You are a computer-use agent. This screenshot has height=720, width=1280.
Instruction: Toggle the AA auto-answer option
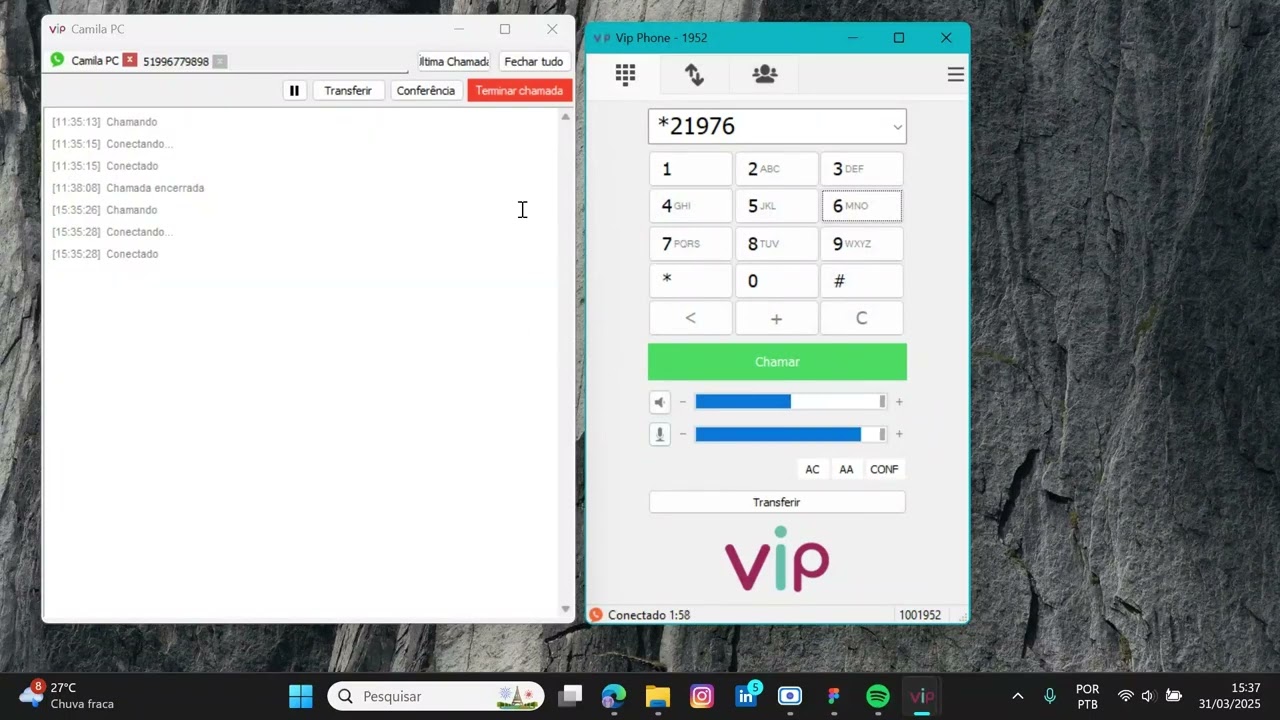(846, 469)
